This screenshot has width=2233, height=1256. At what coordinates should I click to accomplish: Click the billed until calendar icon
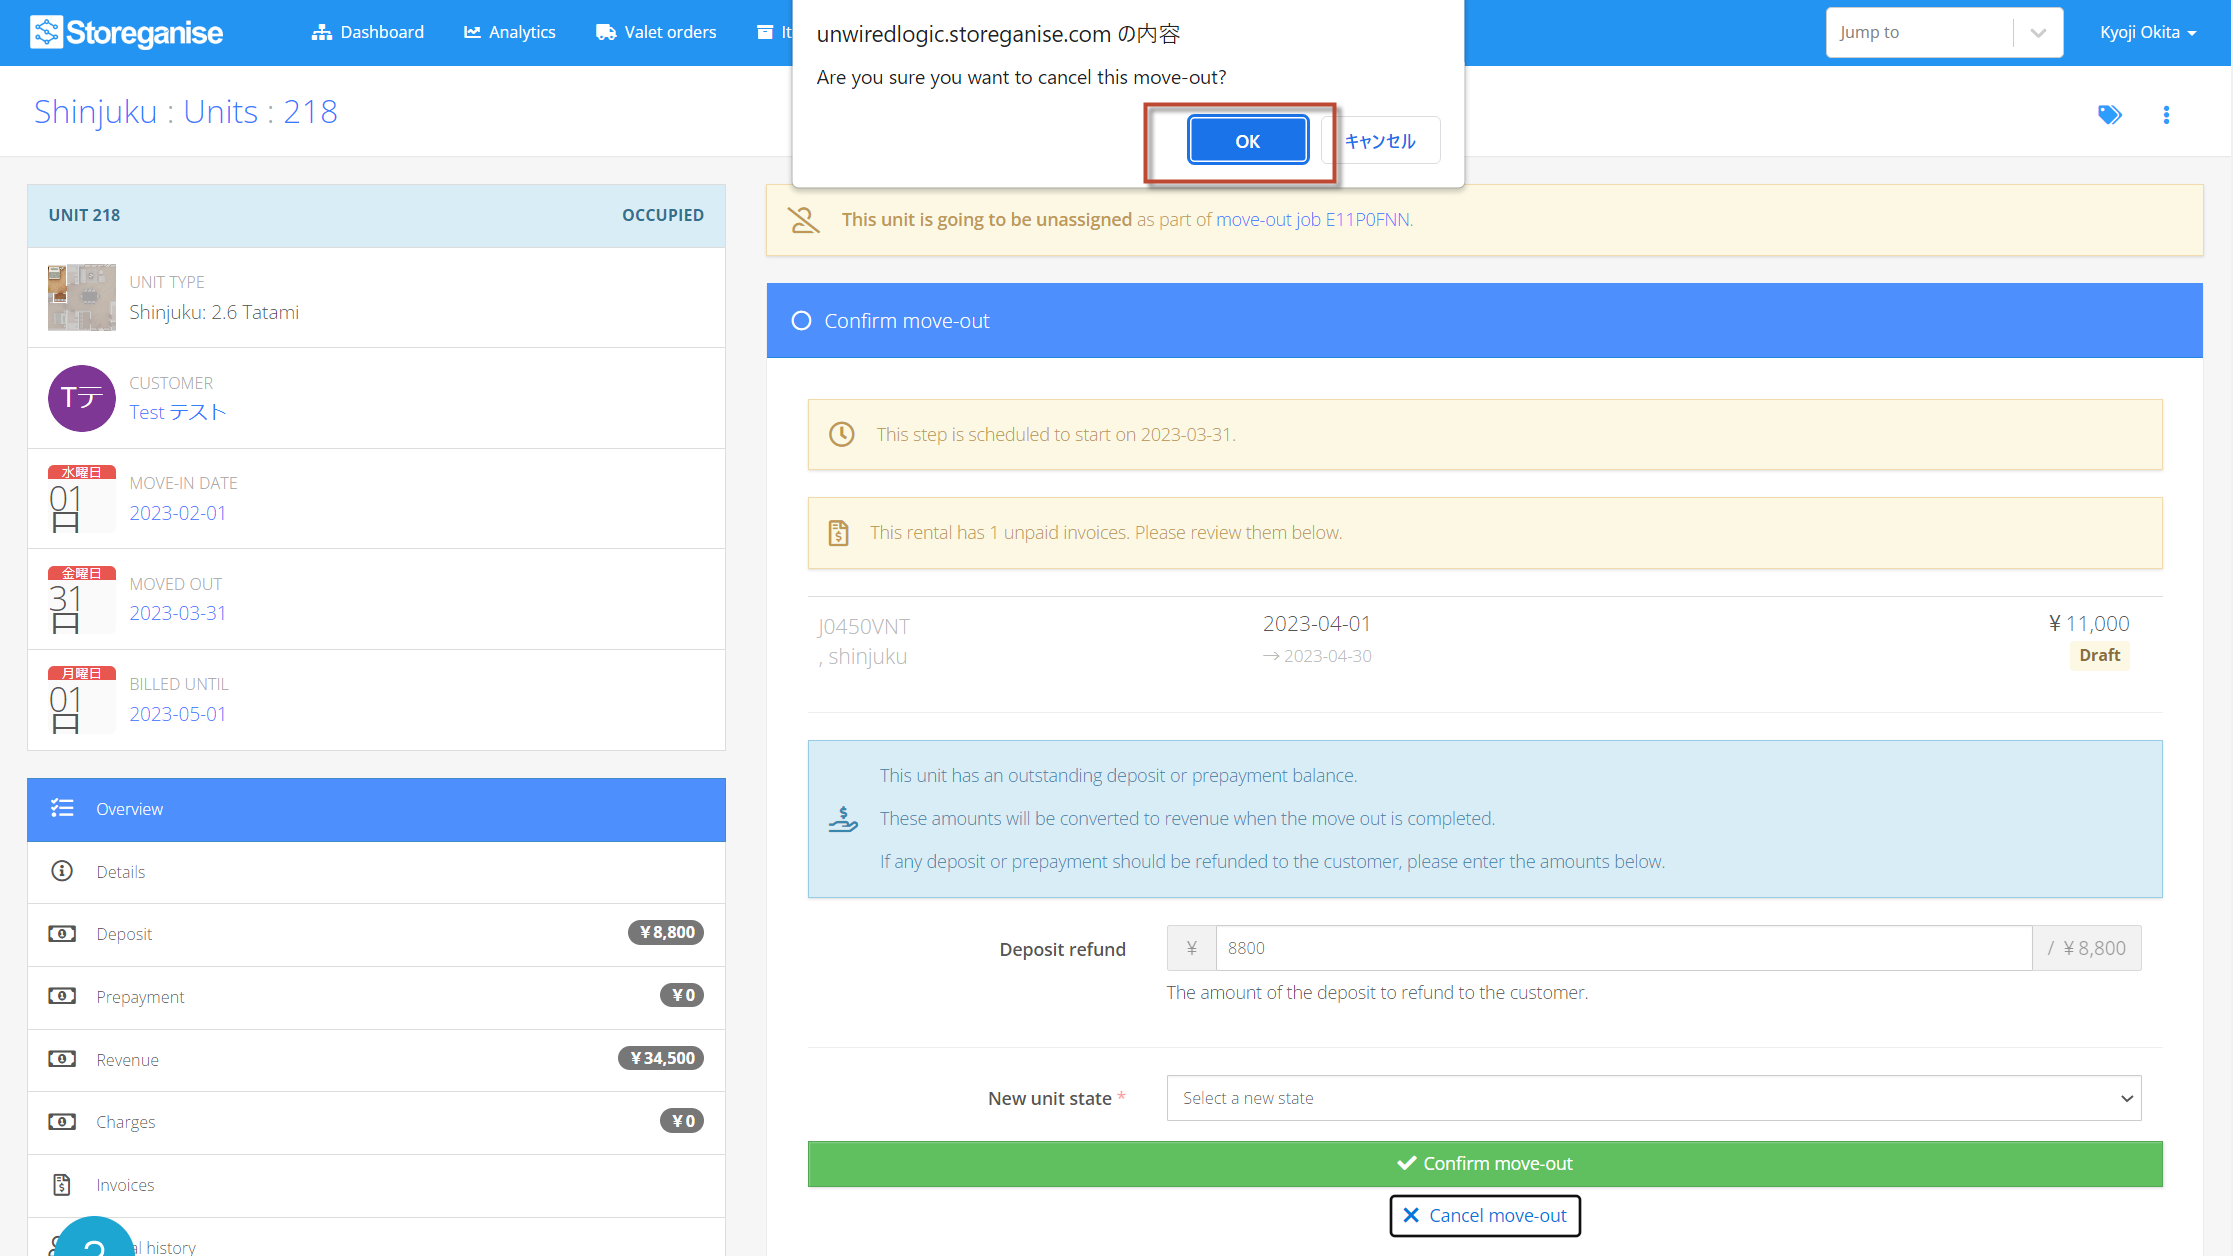coord(82,700)
